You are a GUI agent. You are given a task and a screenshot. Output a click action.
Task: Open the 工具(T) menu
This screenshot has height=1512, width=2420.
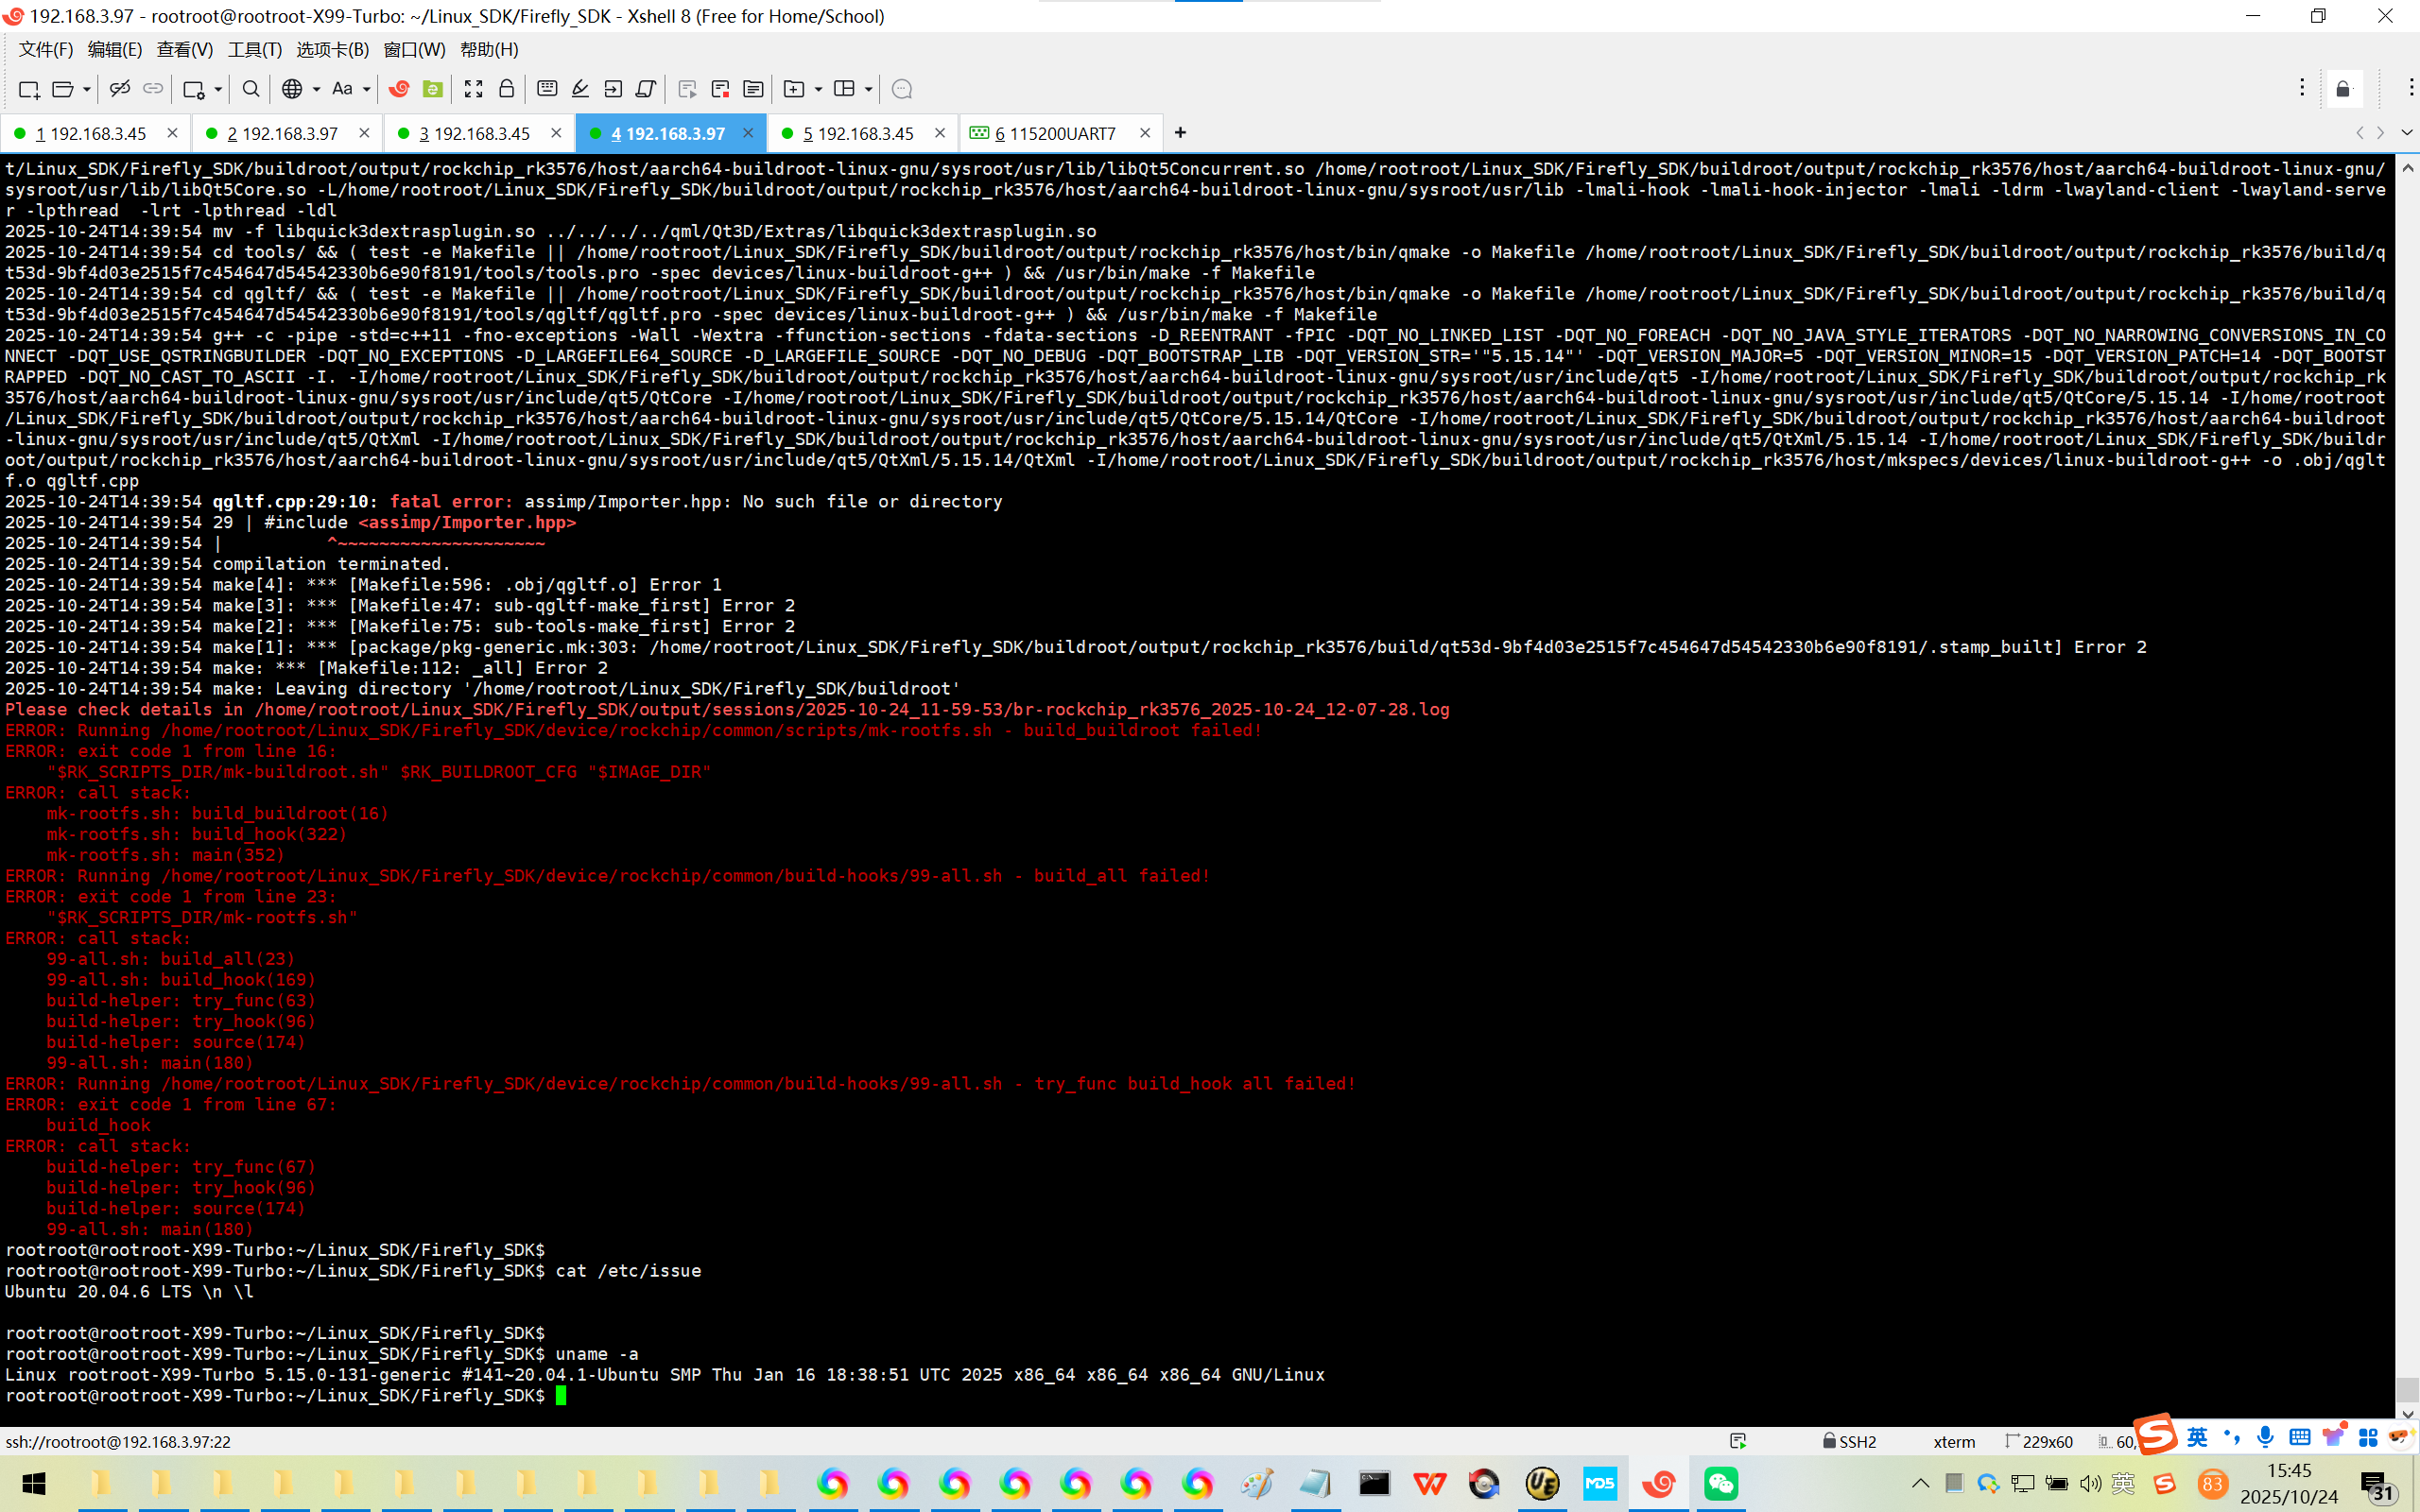click(254, 49)
